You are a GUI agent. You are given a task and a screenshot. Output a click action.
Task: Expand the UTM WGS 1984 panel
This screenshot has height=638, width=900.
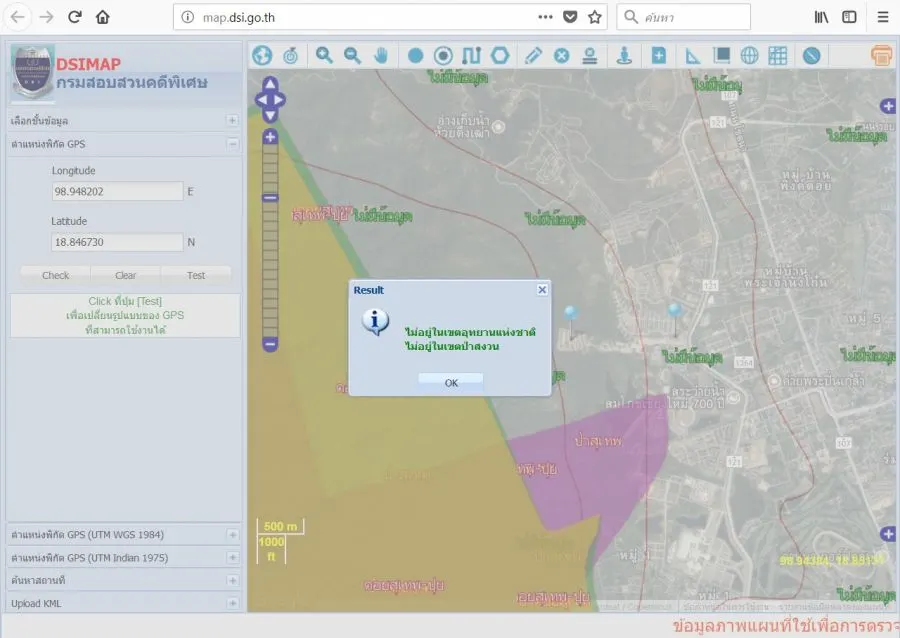point(232,535)
